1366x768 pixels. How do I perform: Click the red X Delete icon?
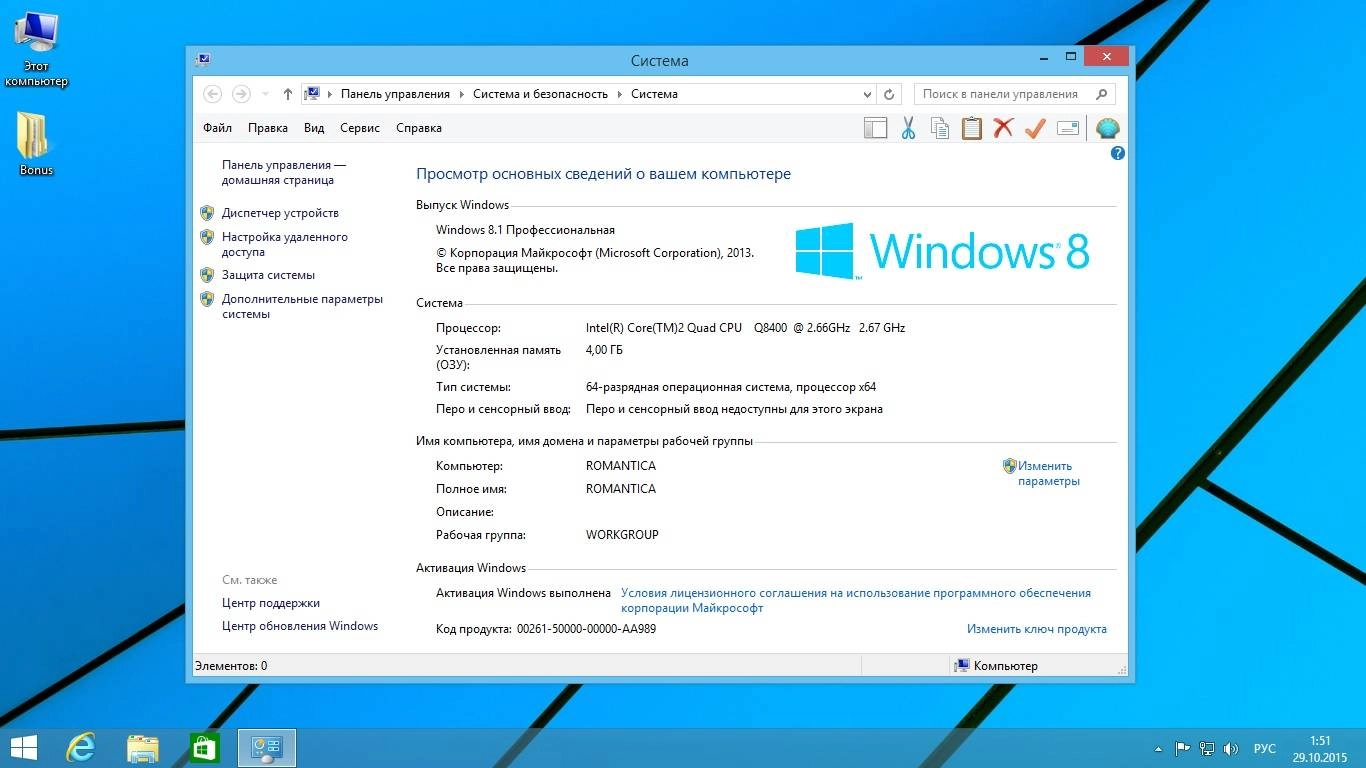pyautogui.click(x=1003, y=128)
